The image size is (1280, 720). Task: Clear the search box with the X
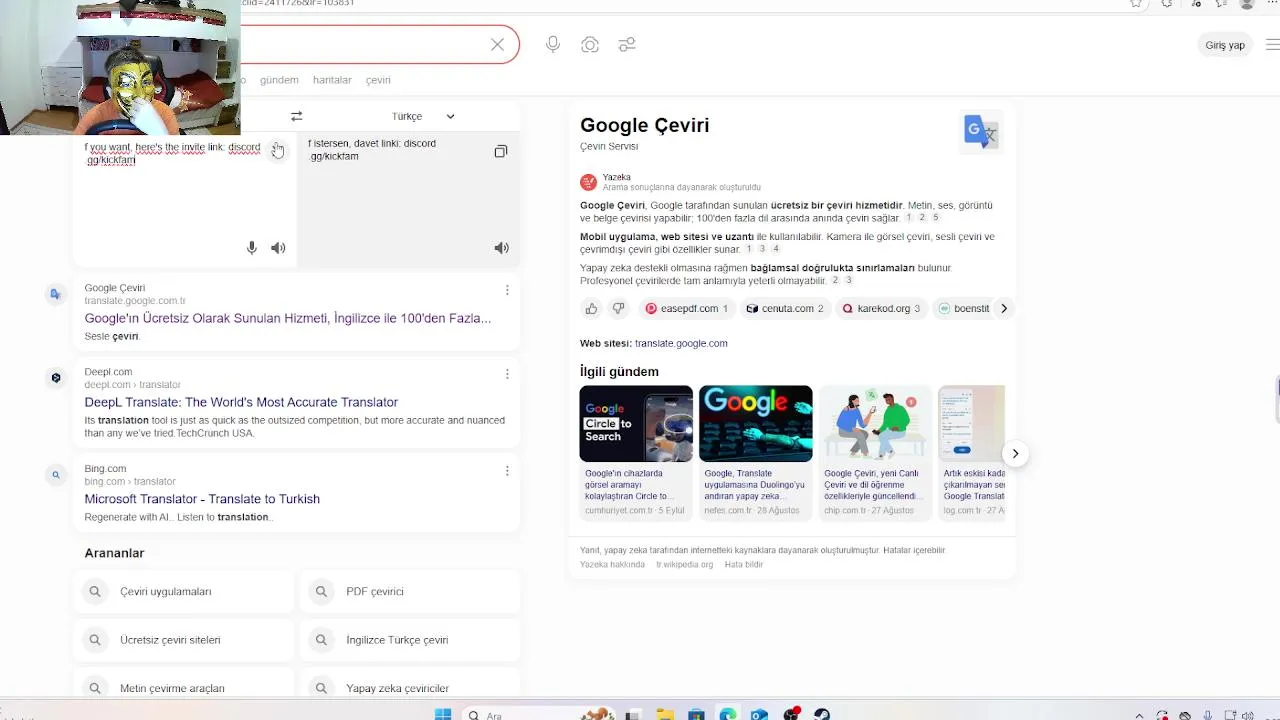497,45
